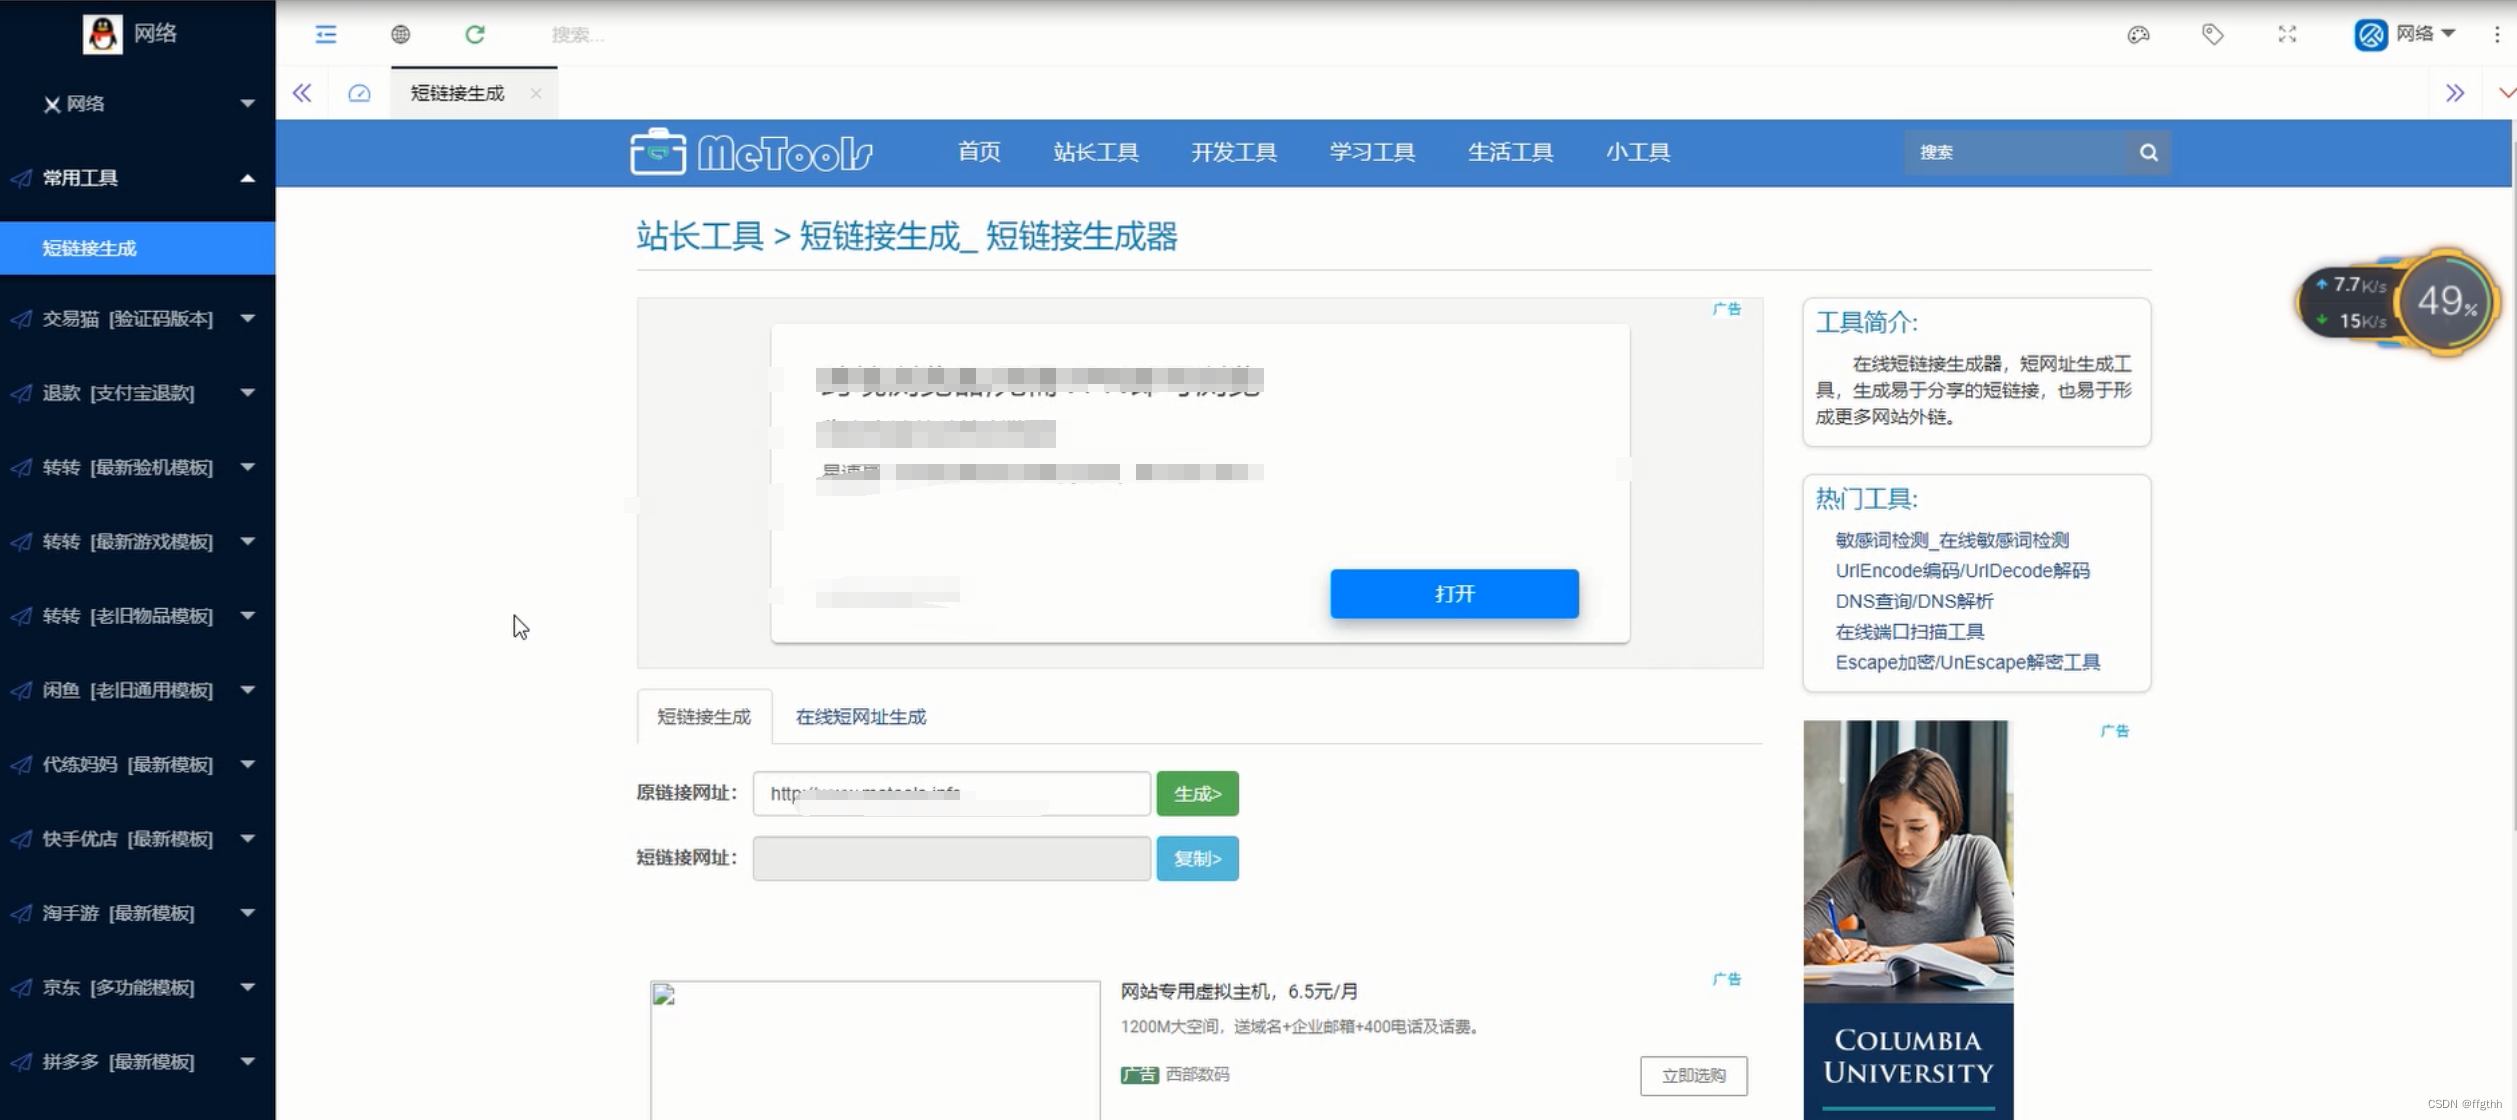Enter fullscreen with the expand icon
This screenshot has width=2517, height=1120.
(x=2288, y=34)
